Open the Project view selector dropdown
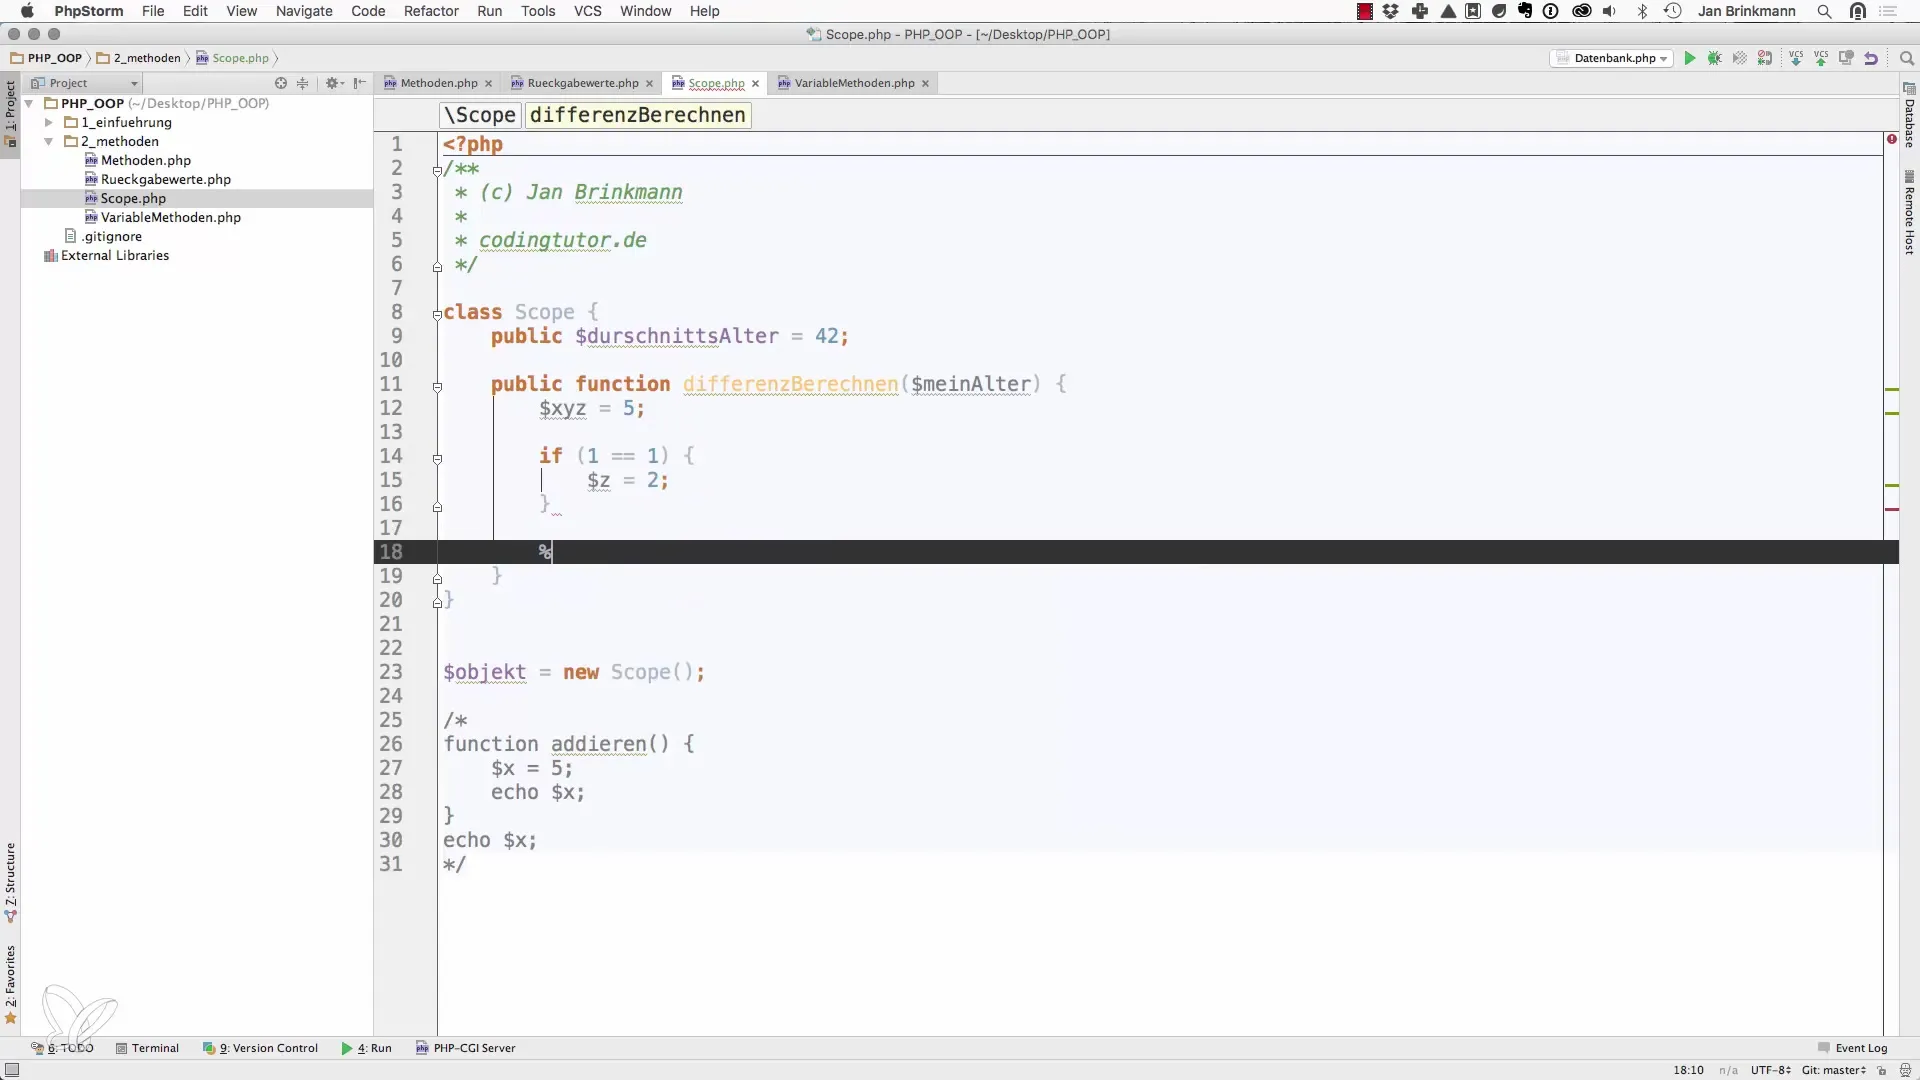1920x1080 pixels. (x=84, y=83)
